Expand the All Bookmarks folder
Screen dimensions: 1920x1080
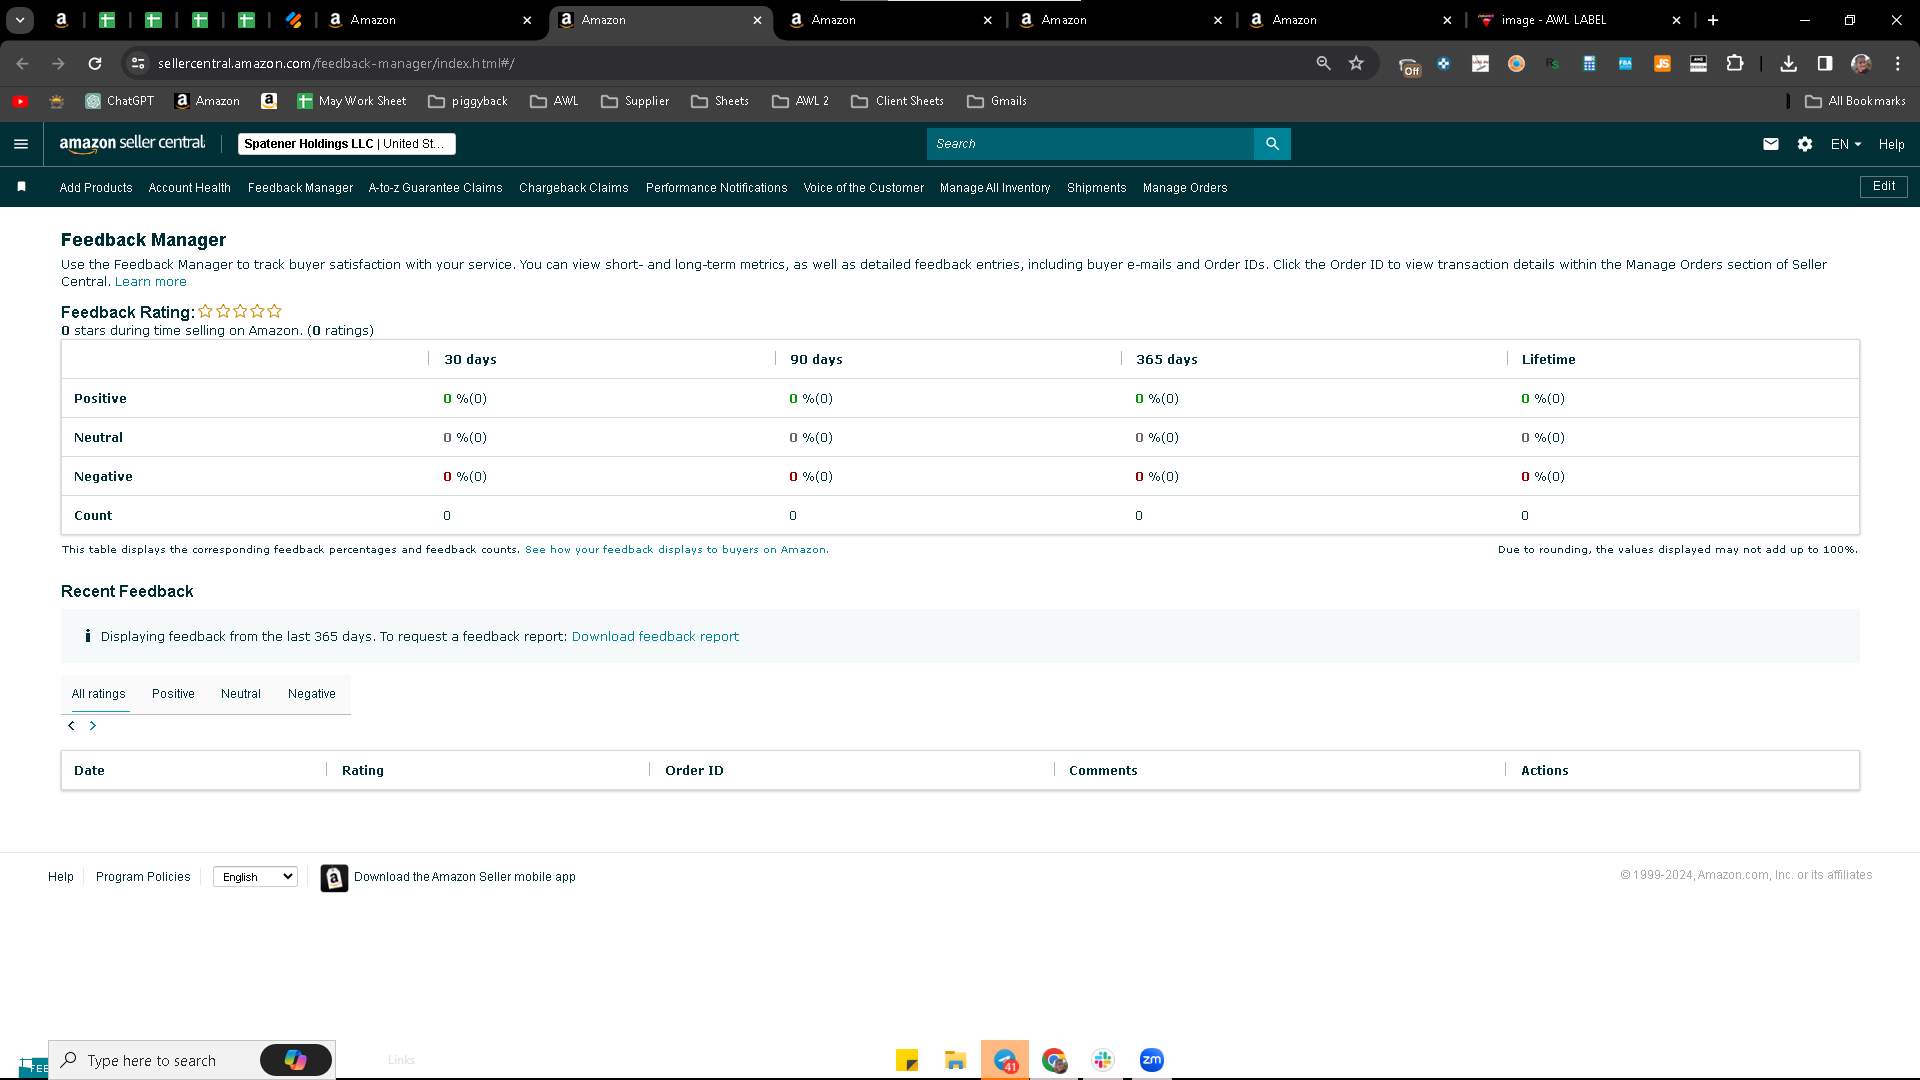(x=1856, y=101)
